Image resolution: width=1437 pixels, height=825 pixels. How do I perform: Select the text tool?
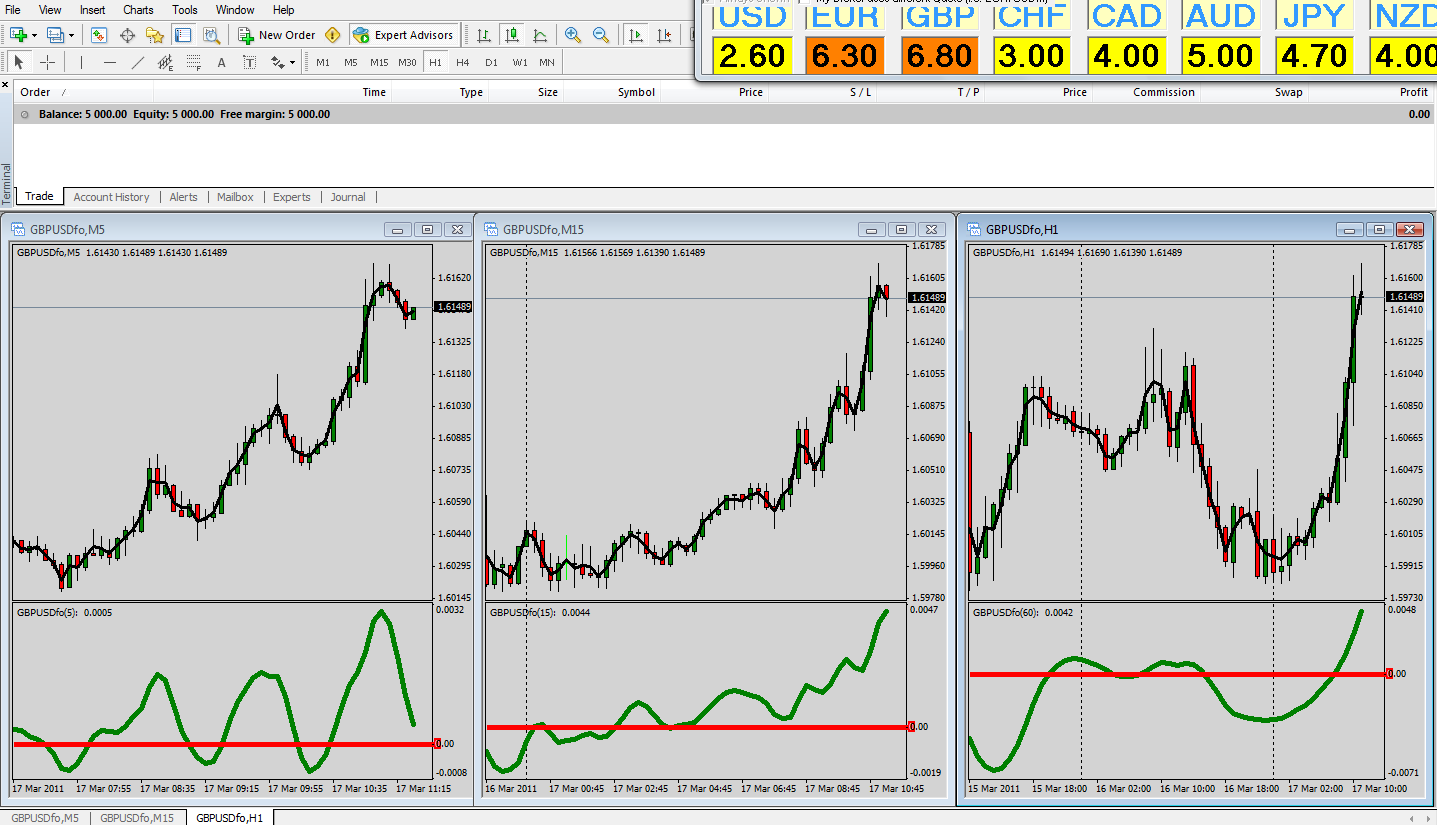221,62
